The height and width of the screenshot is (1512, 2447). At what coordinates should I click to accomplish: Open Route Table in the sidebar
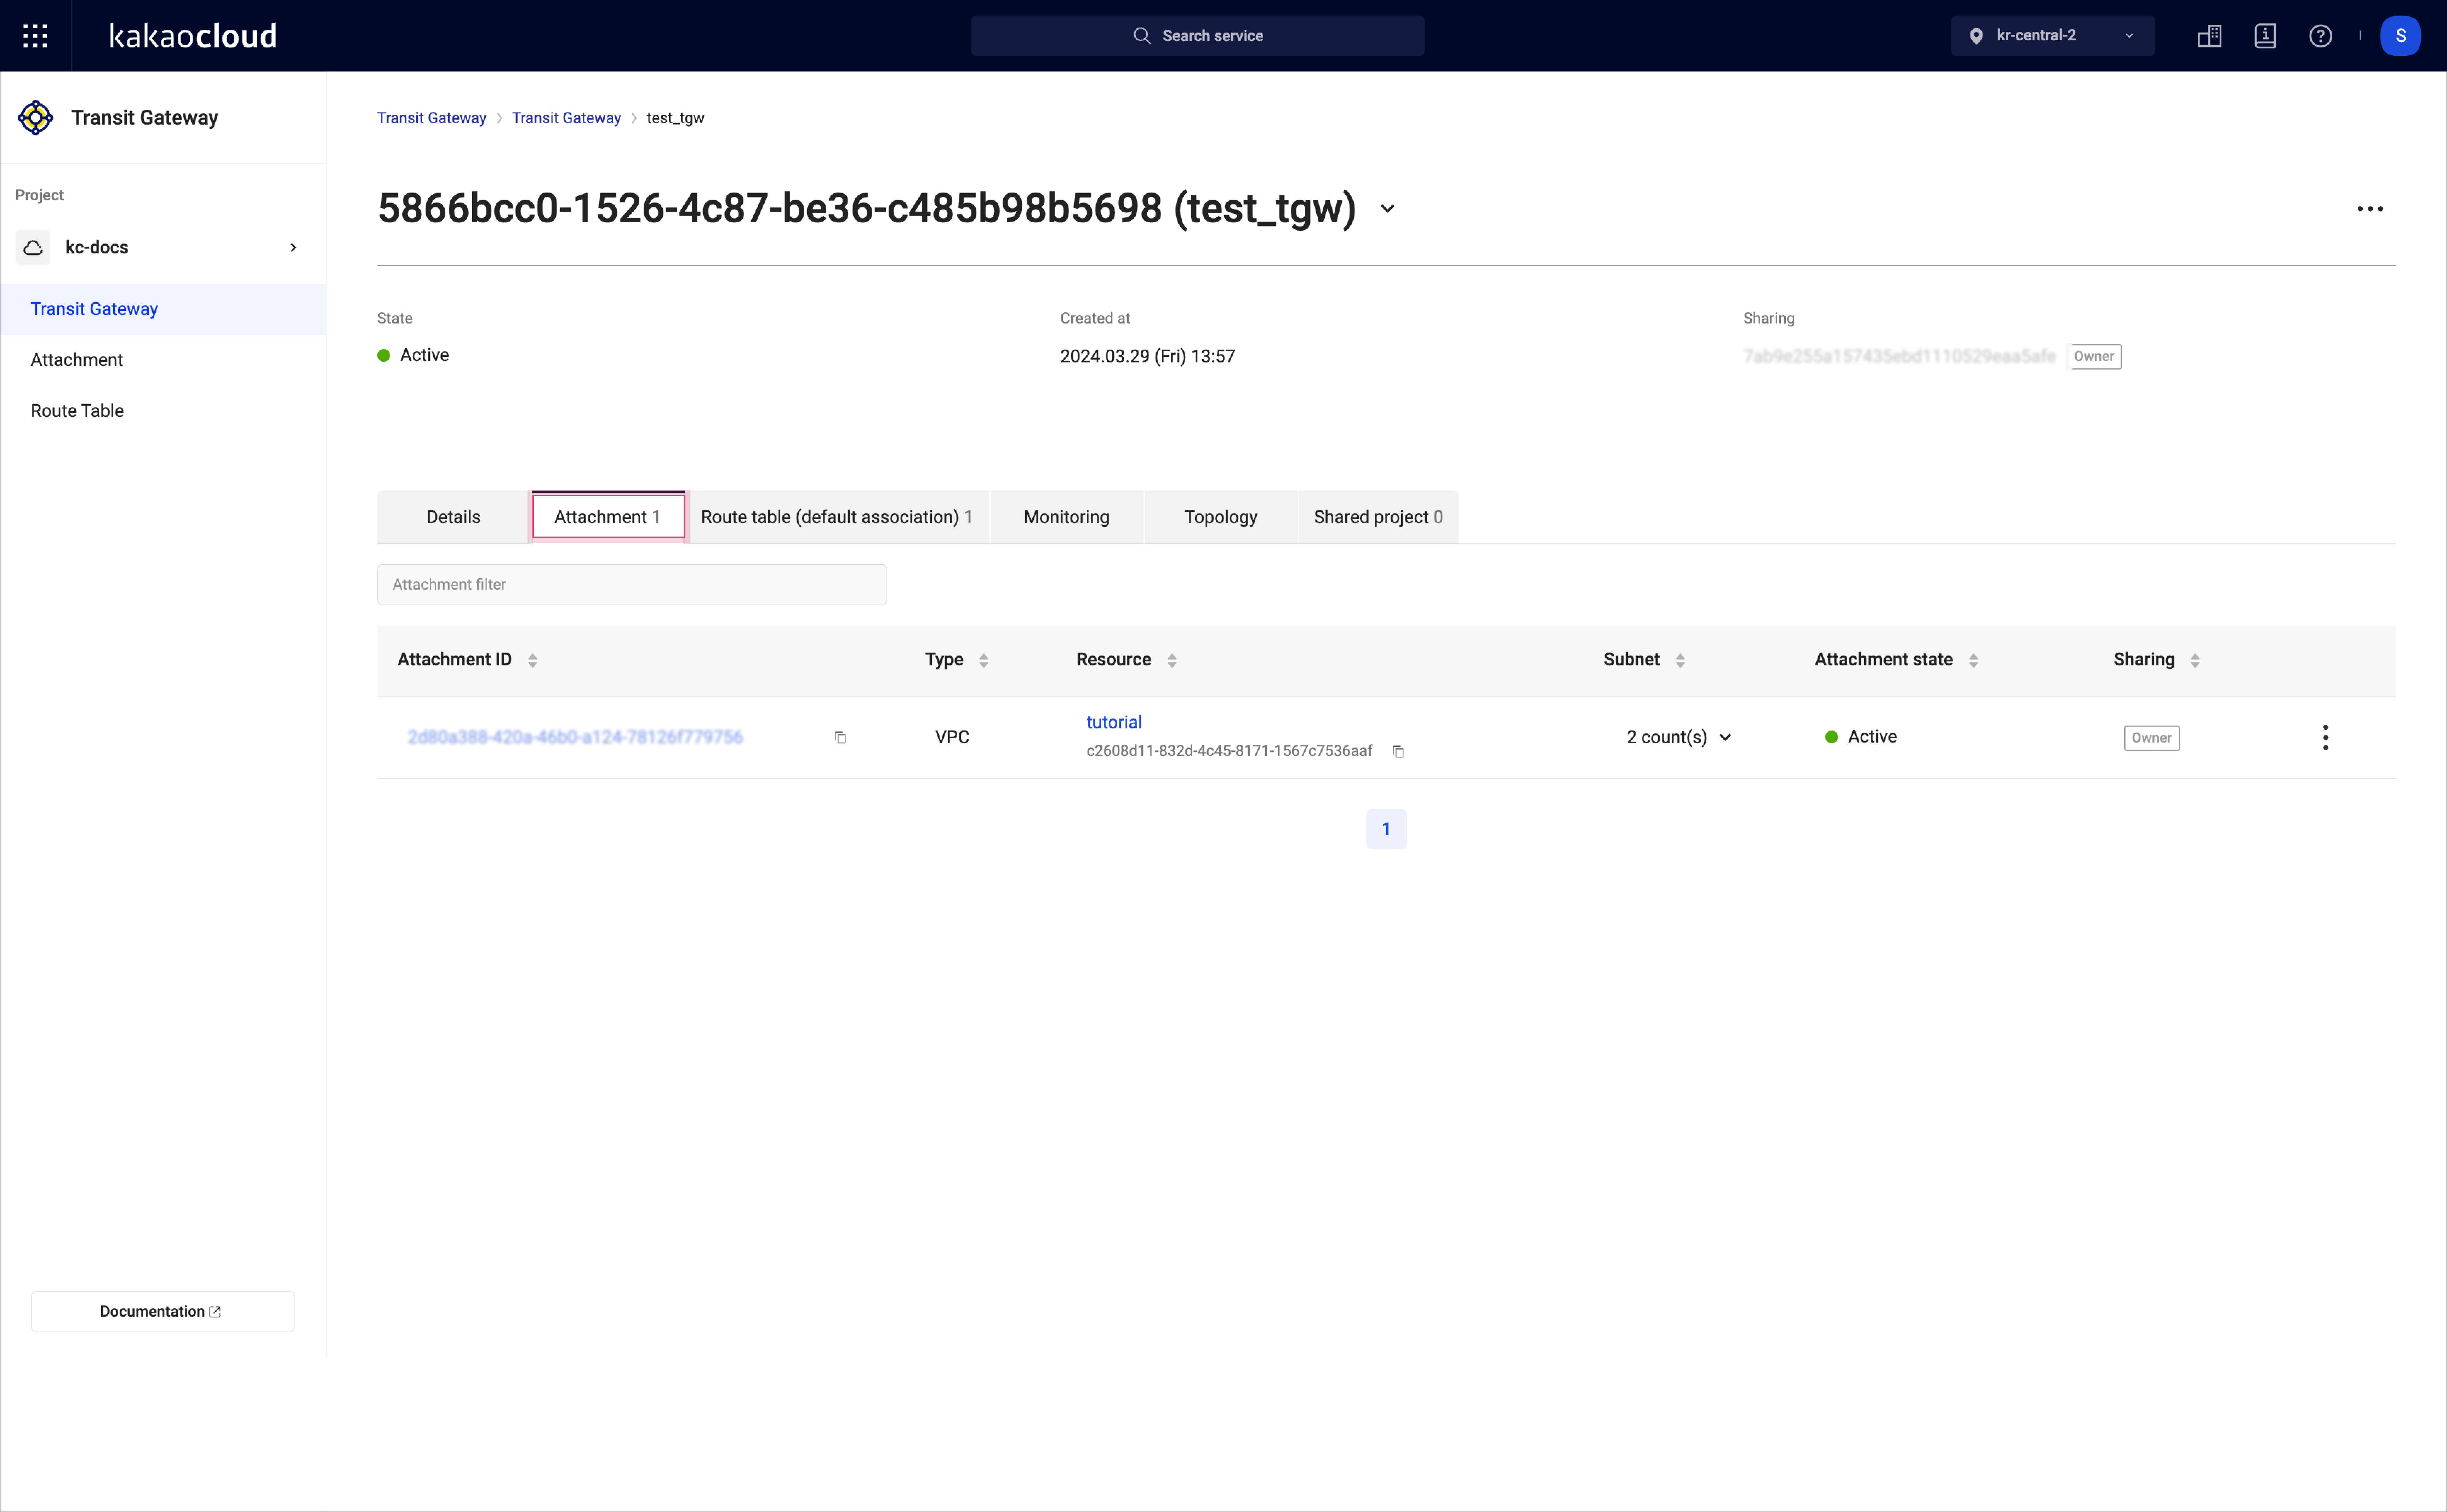point(163,411)
